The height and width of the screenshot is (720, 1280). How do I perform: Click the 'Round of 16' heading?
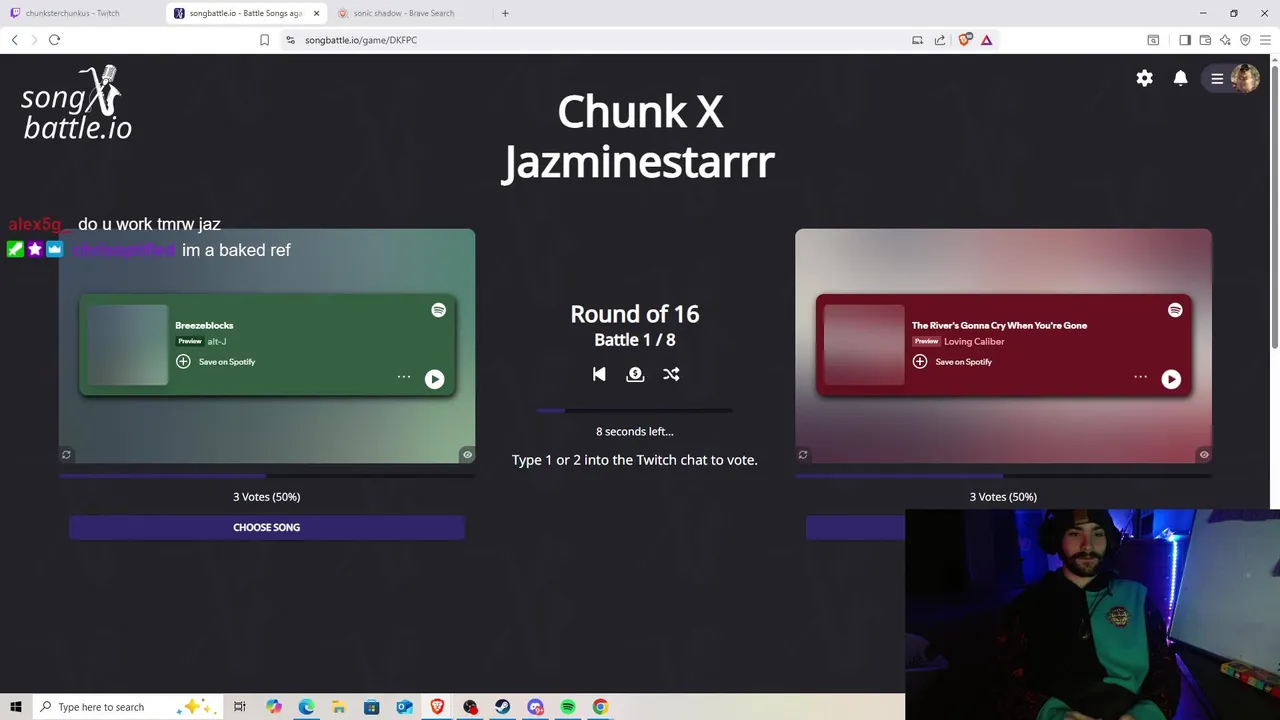[635, 314]
